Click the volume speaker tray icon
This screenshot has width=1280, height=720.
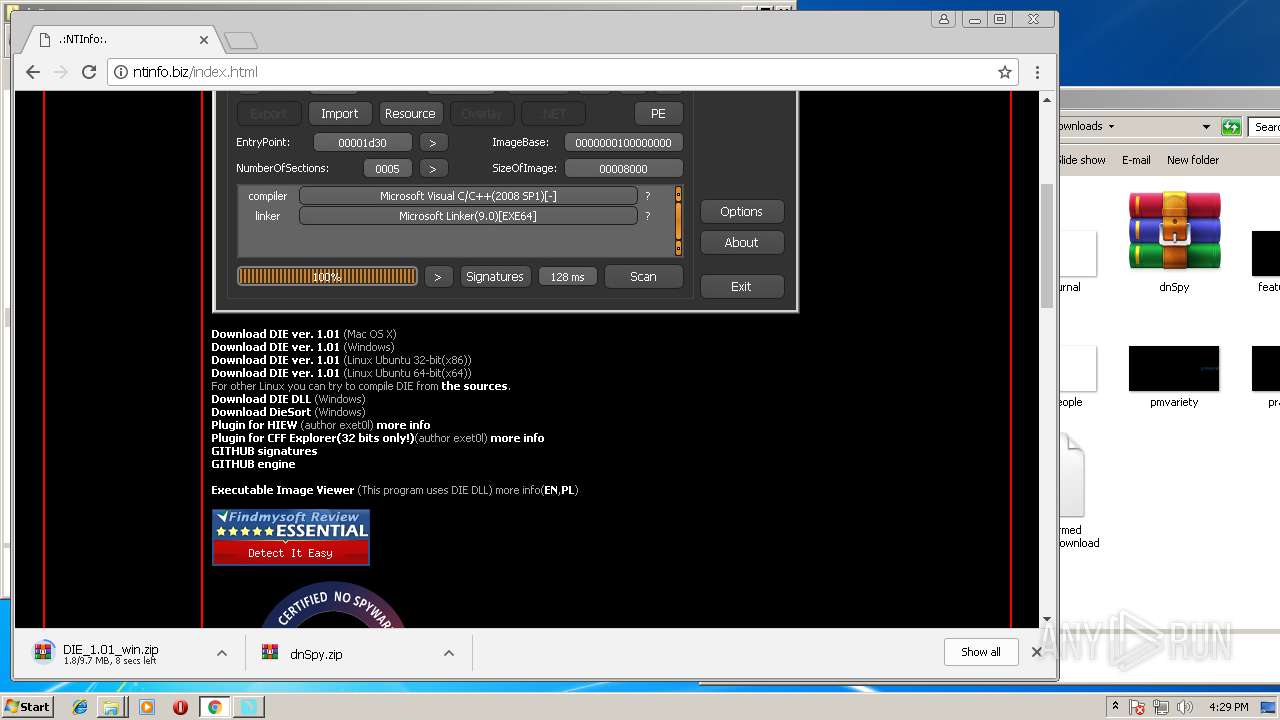pyautogui.click(x=1186, y=707)
